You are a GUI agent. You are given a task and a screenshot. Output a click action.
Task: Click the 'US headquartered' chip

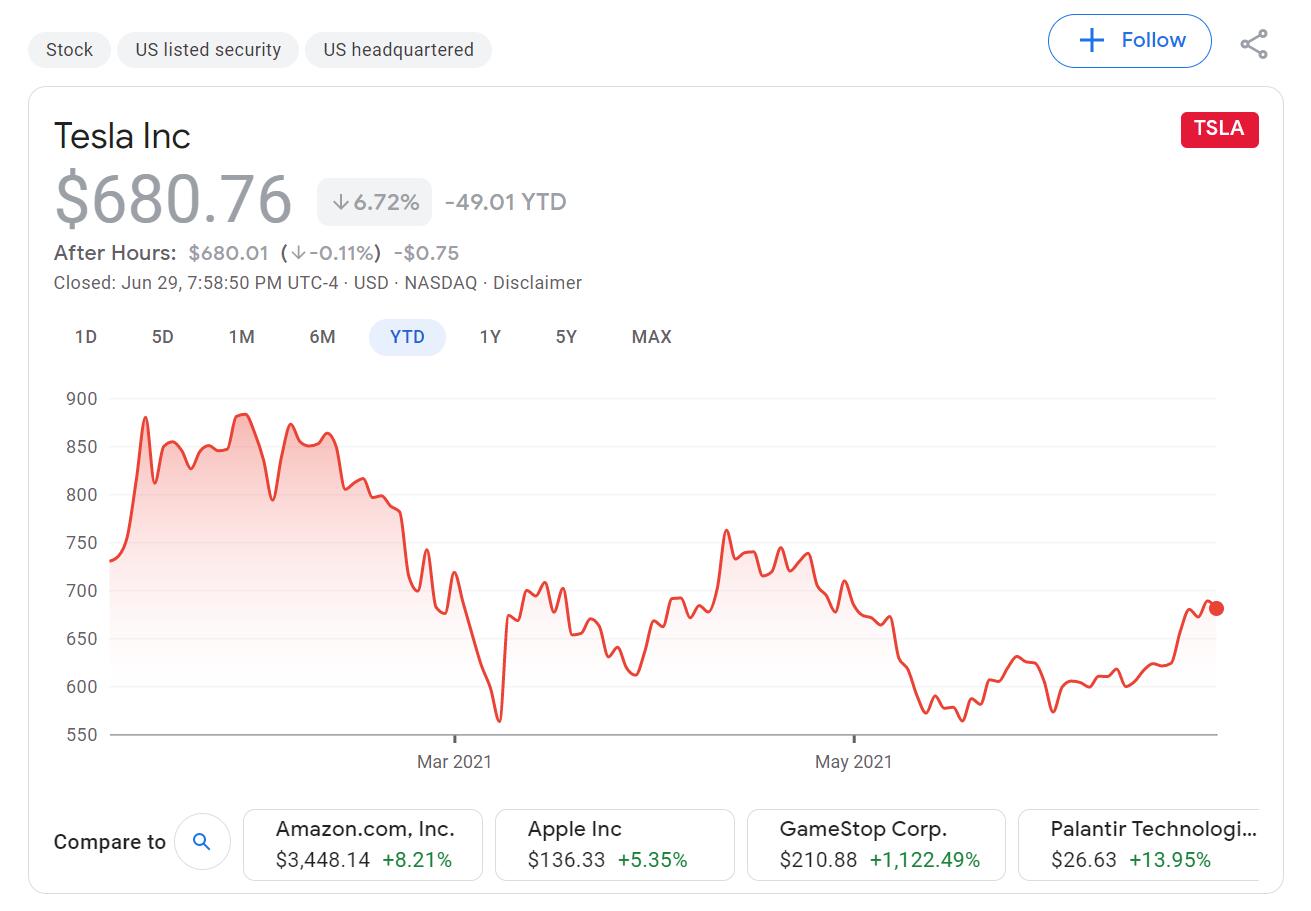click(398, 49)
